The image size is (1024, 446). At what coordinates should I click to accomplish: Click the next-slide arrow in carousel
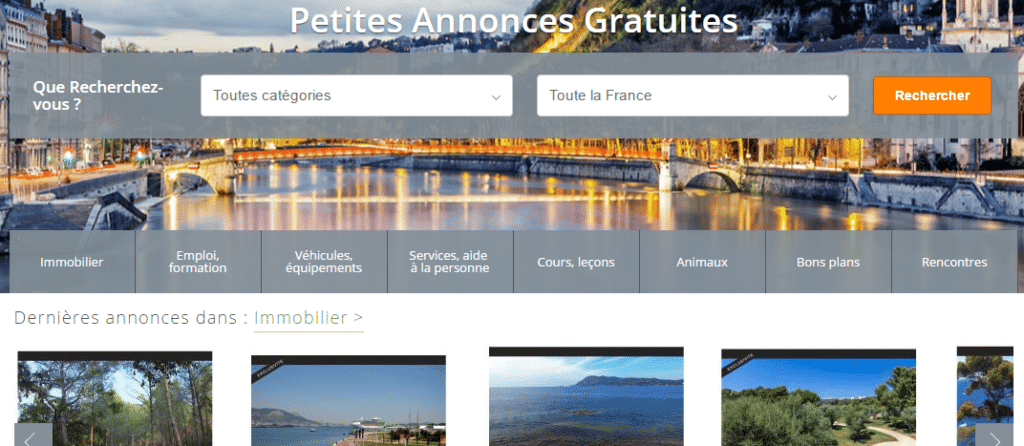pyautogui.click(x=994, y=435)
